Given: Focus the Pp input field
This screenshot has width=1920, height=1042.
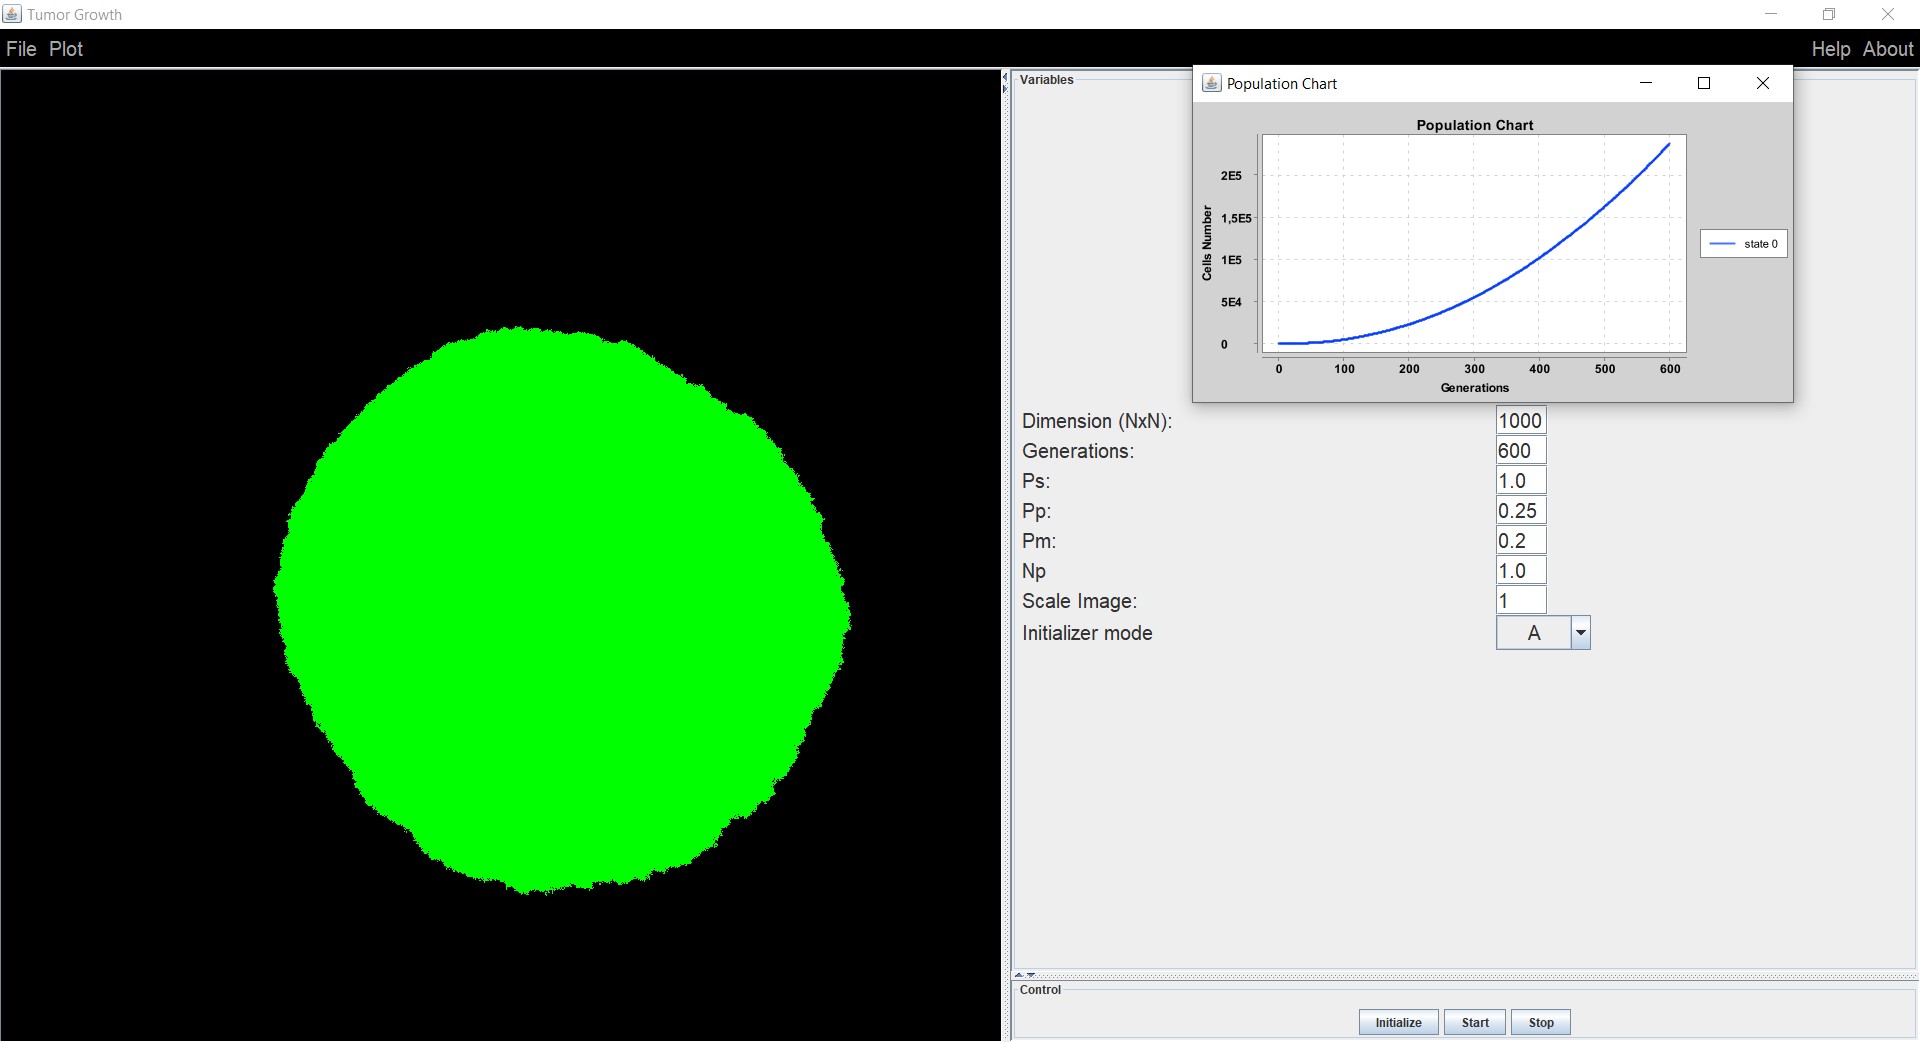Looking at the screenshot, I should tap(1521, 511).
